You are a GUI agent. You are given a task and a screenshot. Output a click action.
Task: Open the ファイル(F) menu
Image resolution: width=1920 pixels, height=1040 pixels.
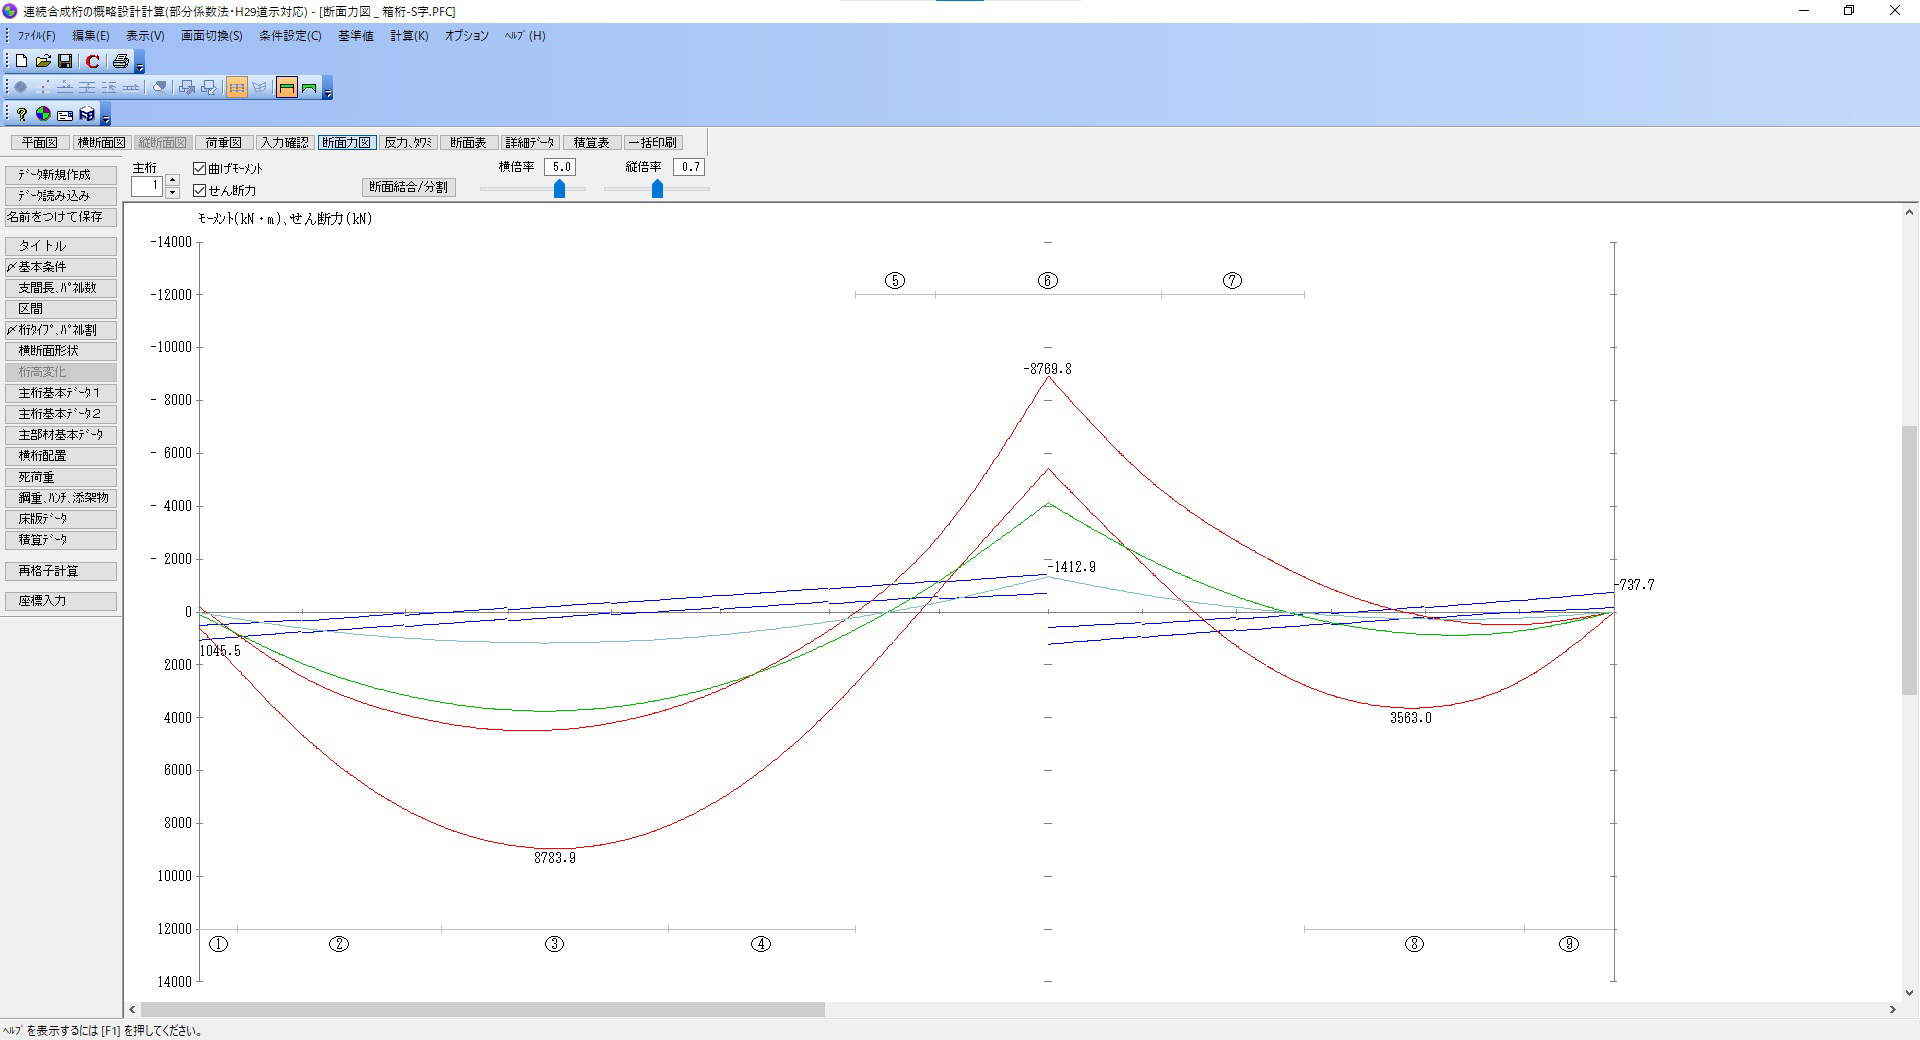click(36, 35)
